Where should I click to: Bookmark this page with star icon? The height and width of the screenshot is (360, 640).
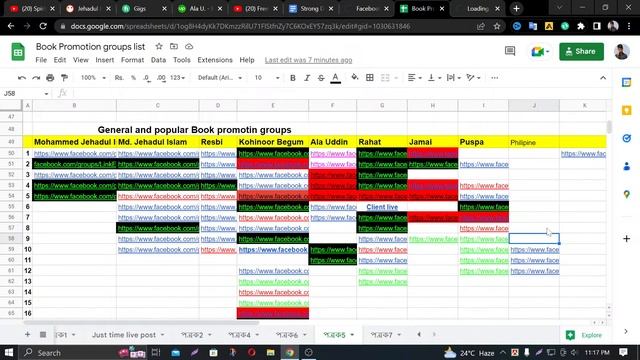(497, 26)
